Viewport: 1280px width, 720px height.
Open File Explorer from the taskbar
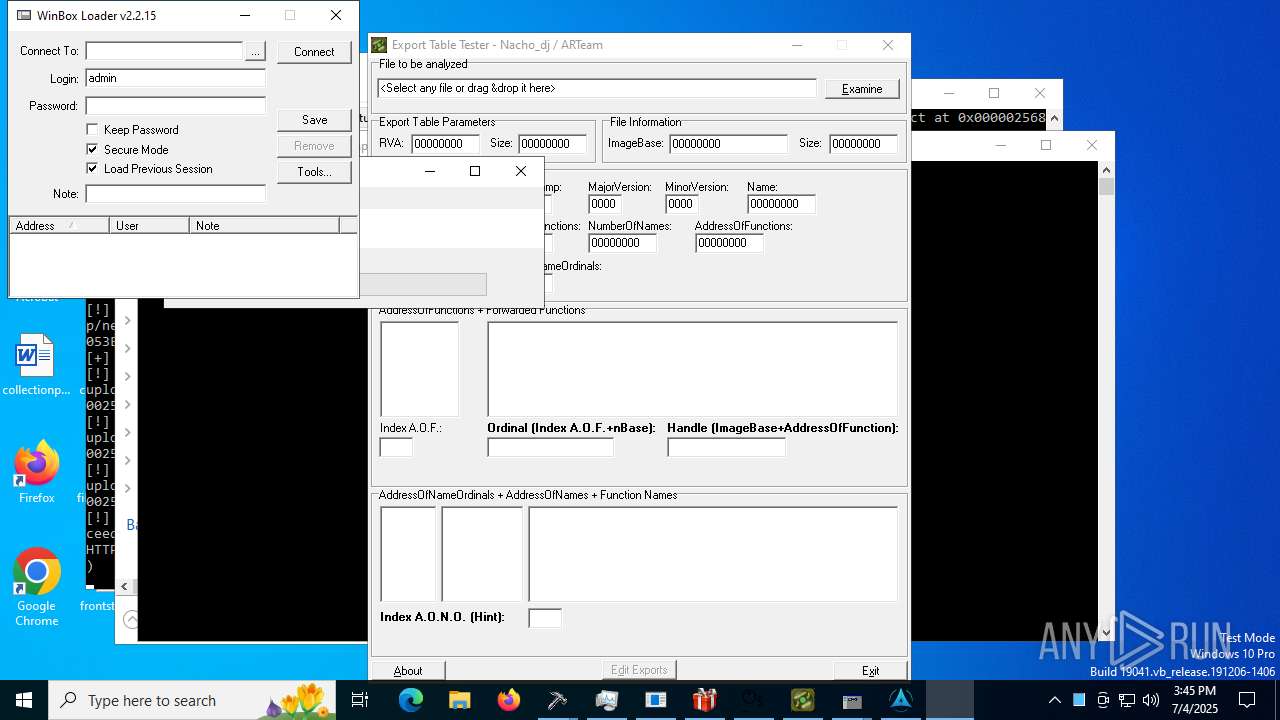click(x=460, y=700)
